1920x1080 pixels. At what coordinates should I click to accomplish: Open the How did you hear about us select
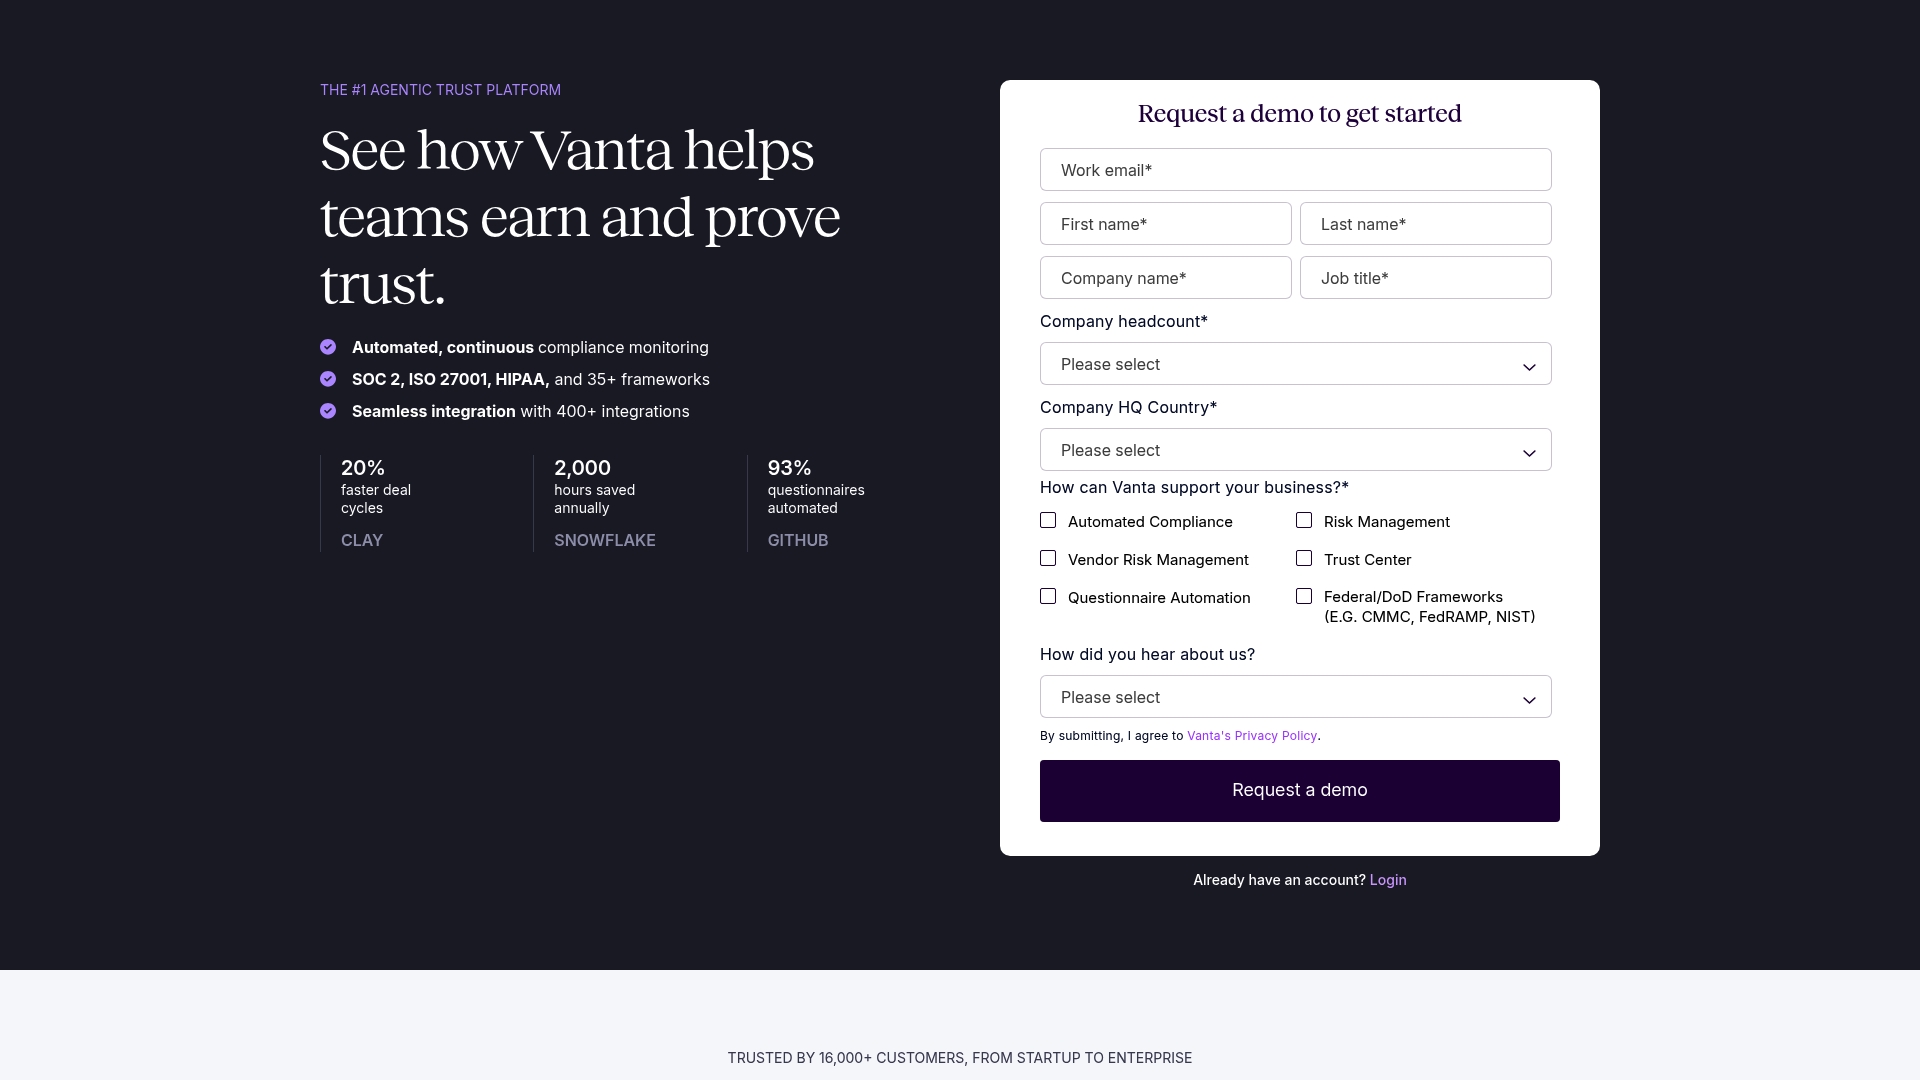[1296, 697]
